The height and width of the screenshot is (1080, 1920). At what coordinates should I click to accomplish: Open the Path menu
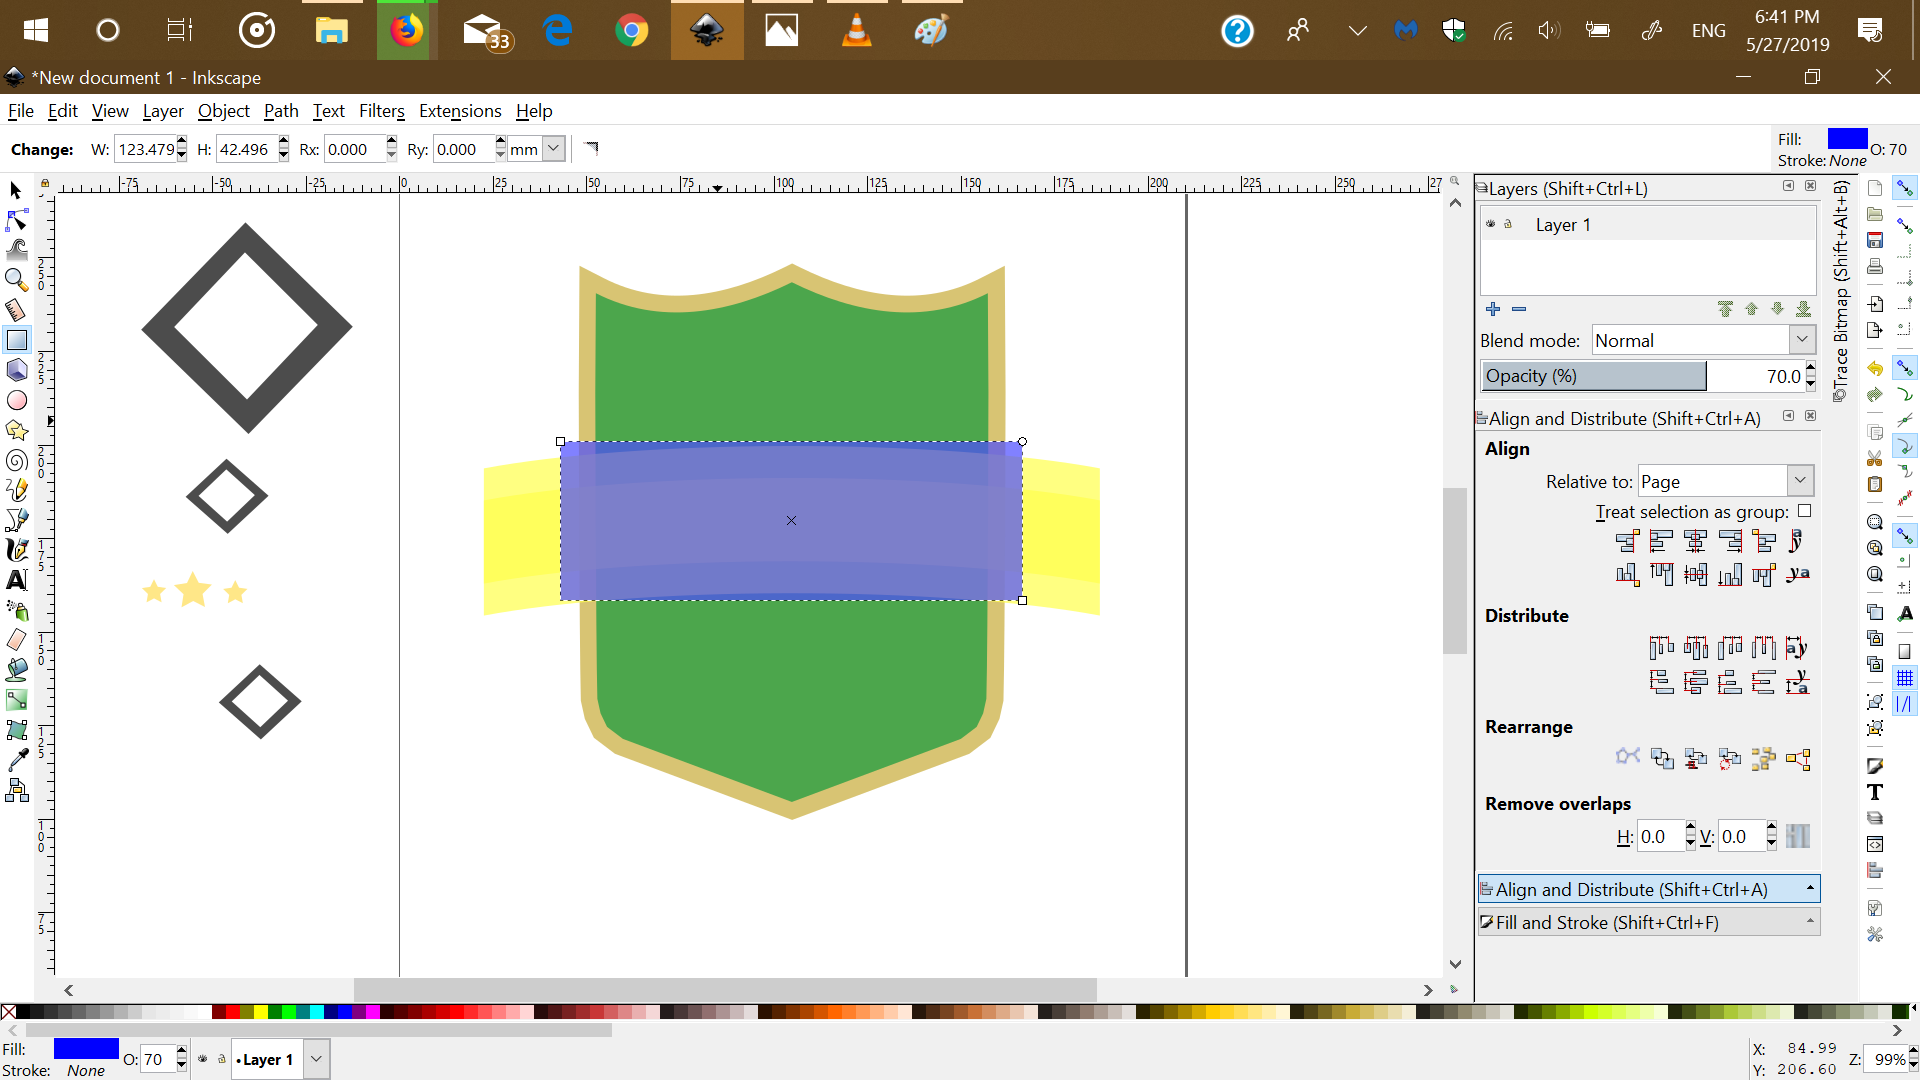[x=281, y=111]
